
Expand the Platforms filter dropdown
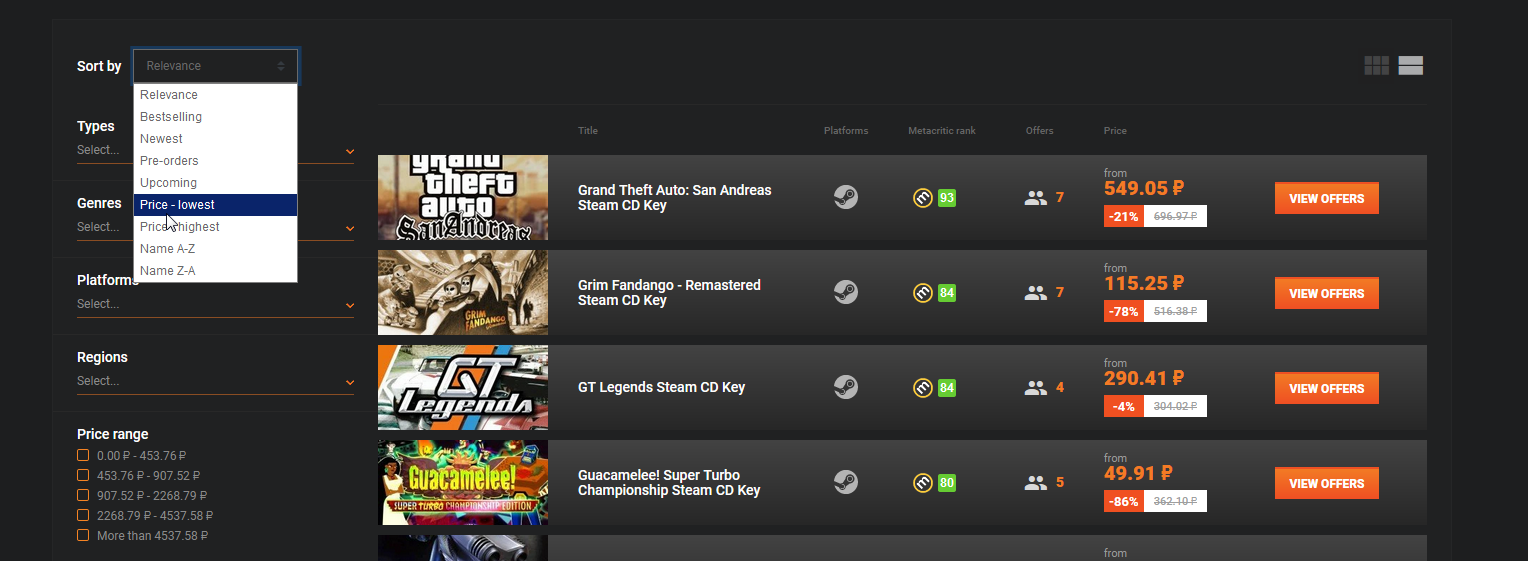pos(215,304)
